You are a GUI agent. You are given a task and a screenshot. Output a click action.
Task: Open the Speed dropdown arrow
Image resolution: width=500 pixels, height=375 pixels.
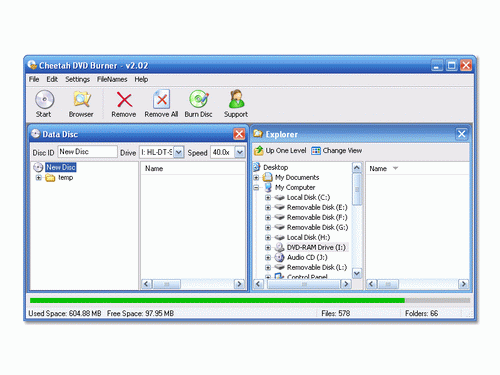pos(240,152)
